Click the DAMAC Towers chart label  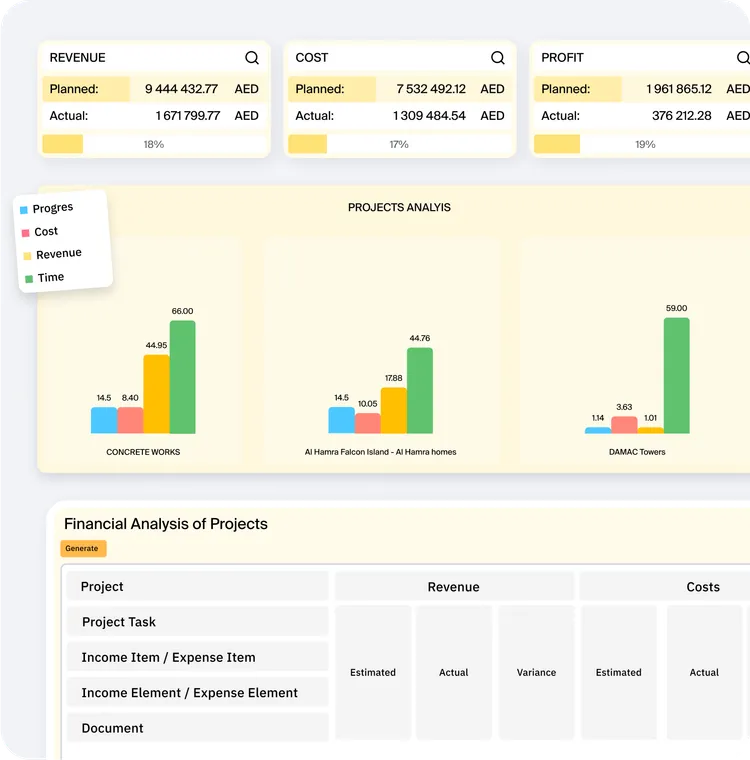[637, 452]
